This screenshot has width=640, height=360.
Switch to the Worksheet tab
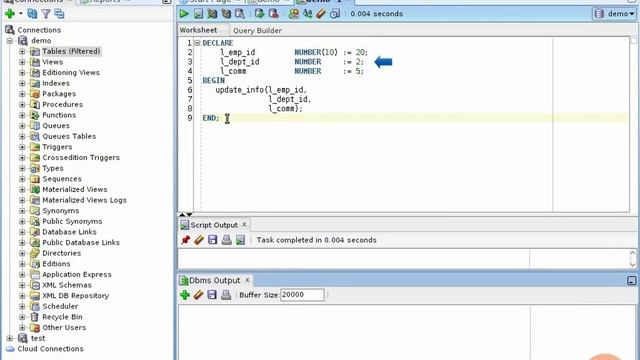pos(199,30)
